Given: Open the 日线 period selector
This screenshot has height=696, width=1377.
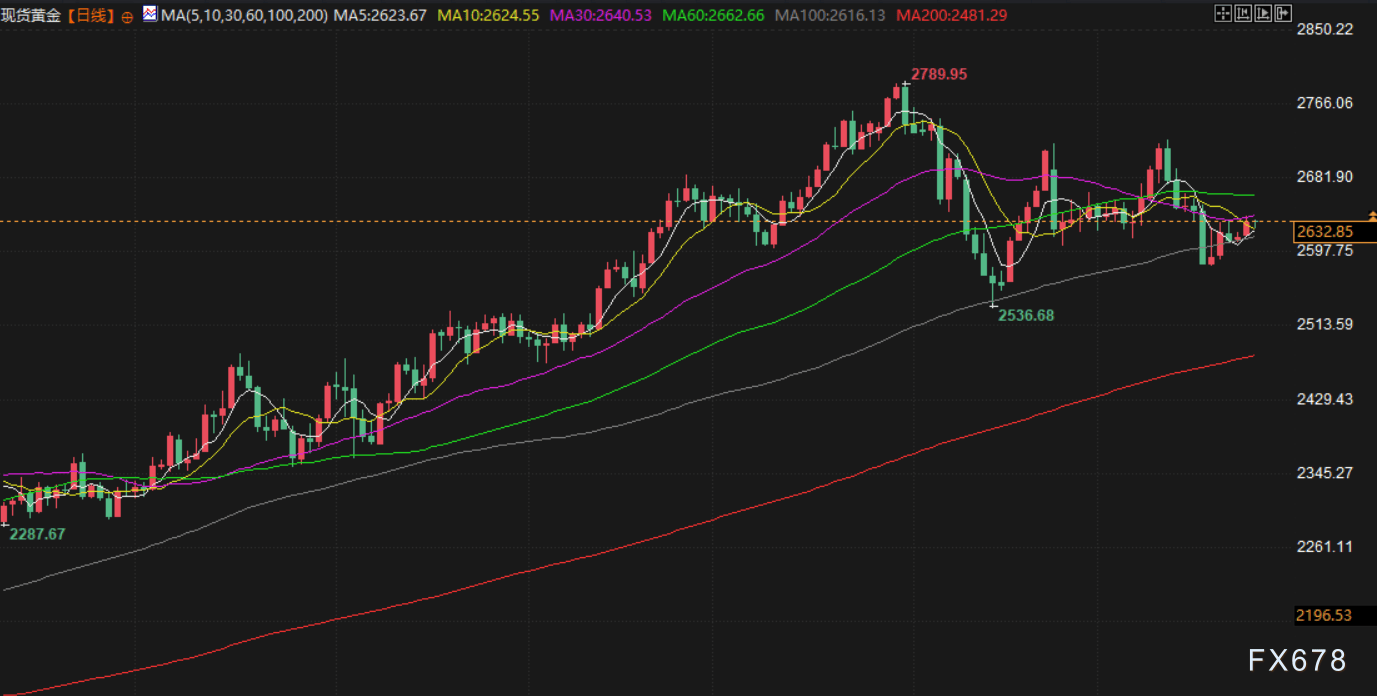Looking at the screenshot, I should (89, 16).
